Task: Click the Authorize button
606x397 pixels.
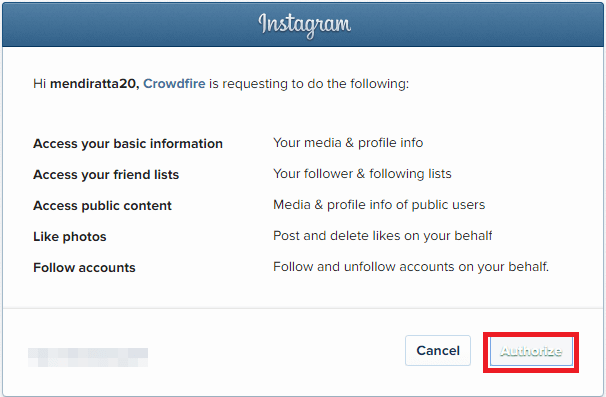Action: coord(531,351)
